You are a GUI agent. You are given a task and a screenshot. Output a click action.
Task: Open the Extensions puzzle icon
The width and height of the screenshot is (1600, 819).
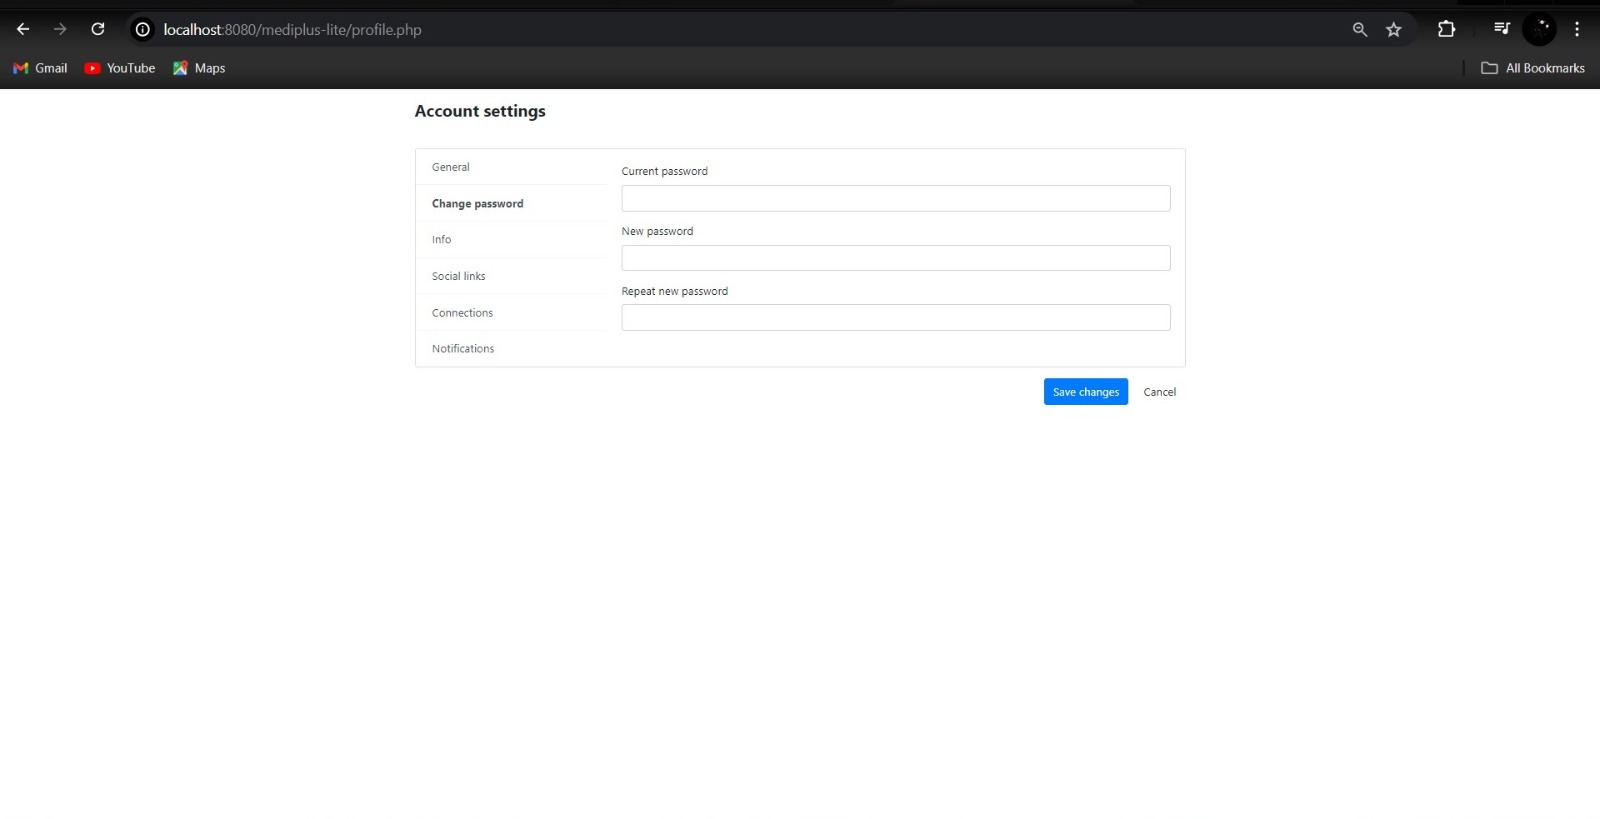tap(1446, 29)
